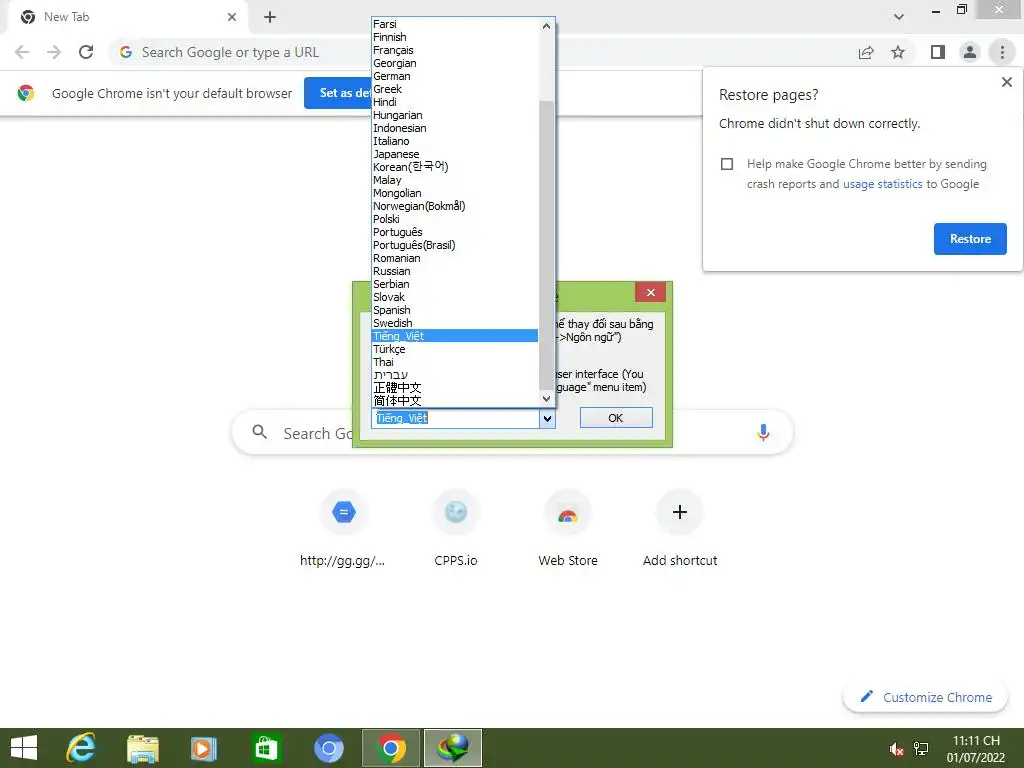Screen dimensions: 1024x768
Task: Reload the current Chrome page
Action: 86,52
